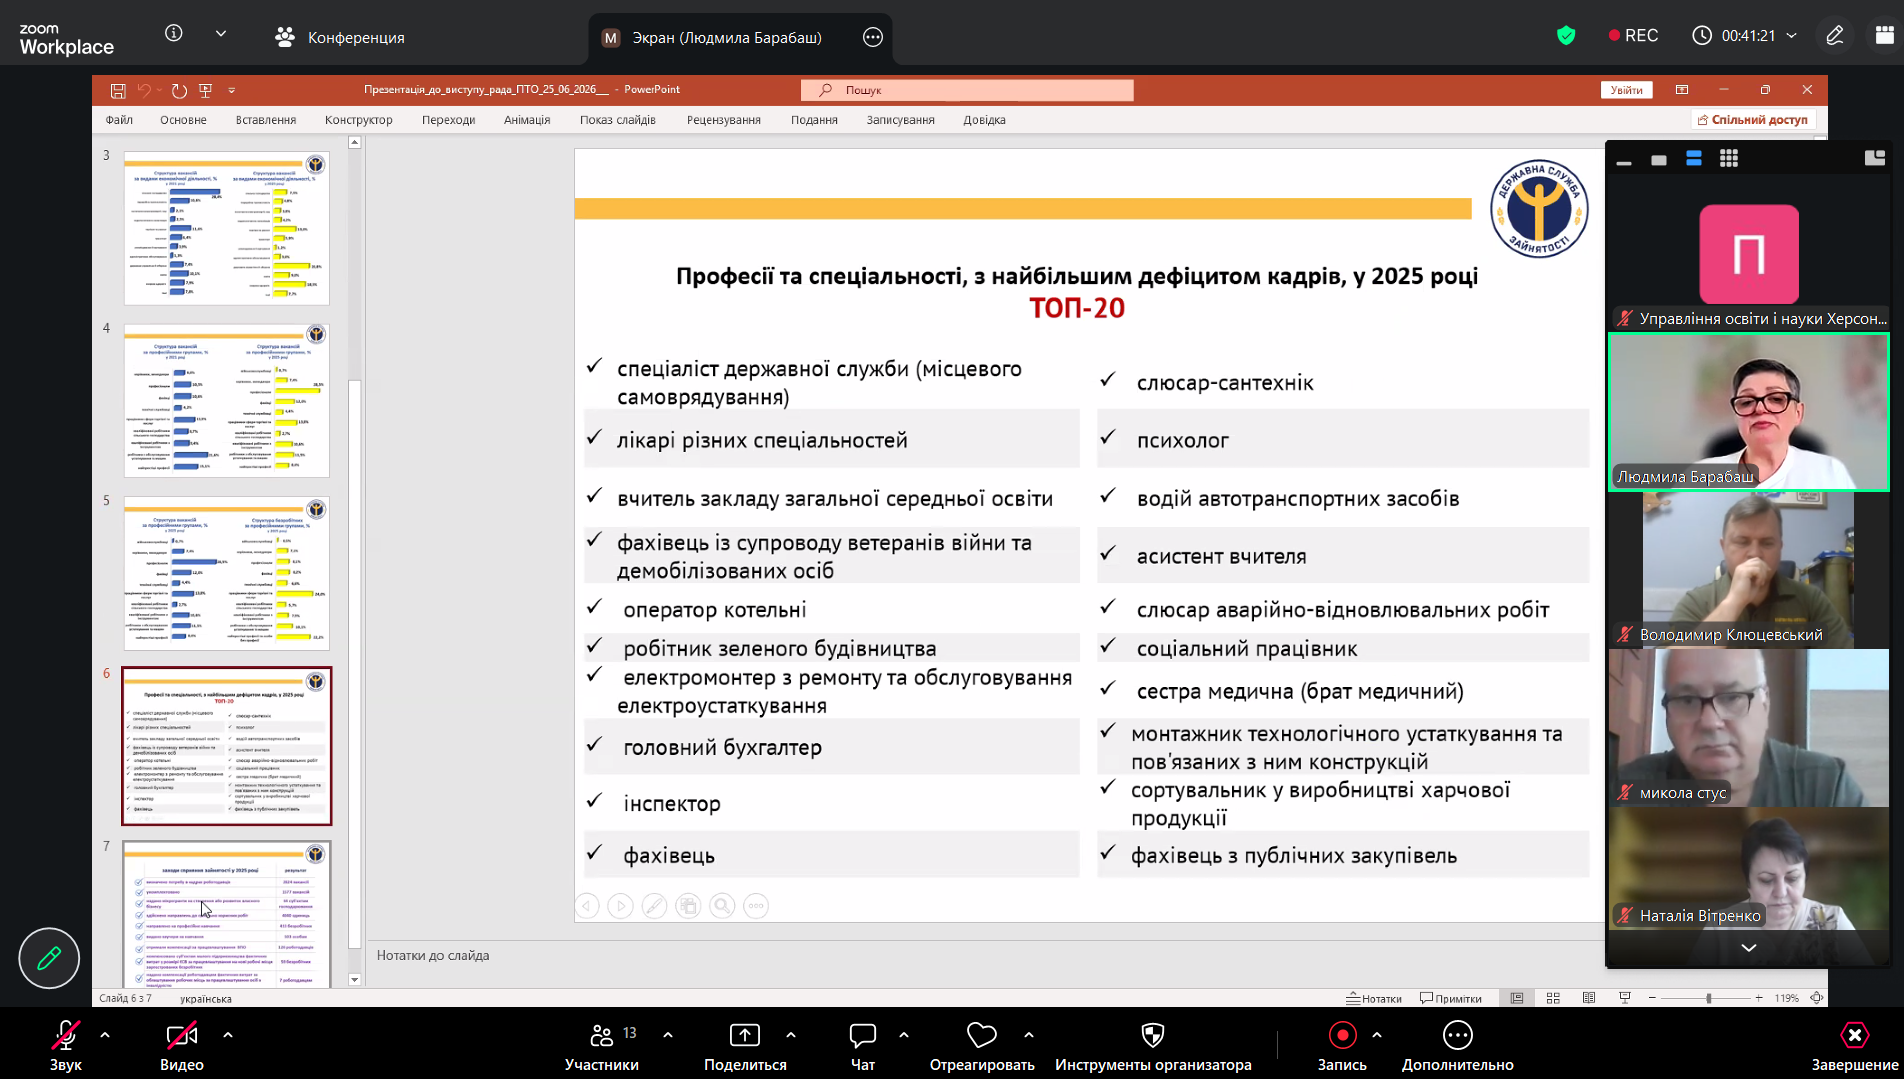1904x1079 pixels.
Task: Start slideshow from status bar icon
Action: pos(1625,998)
